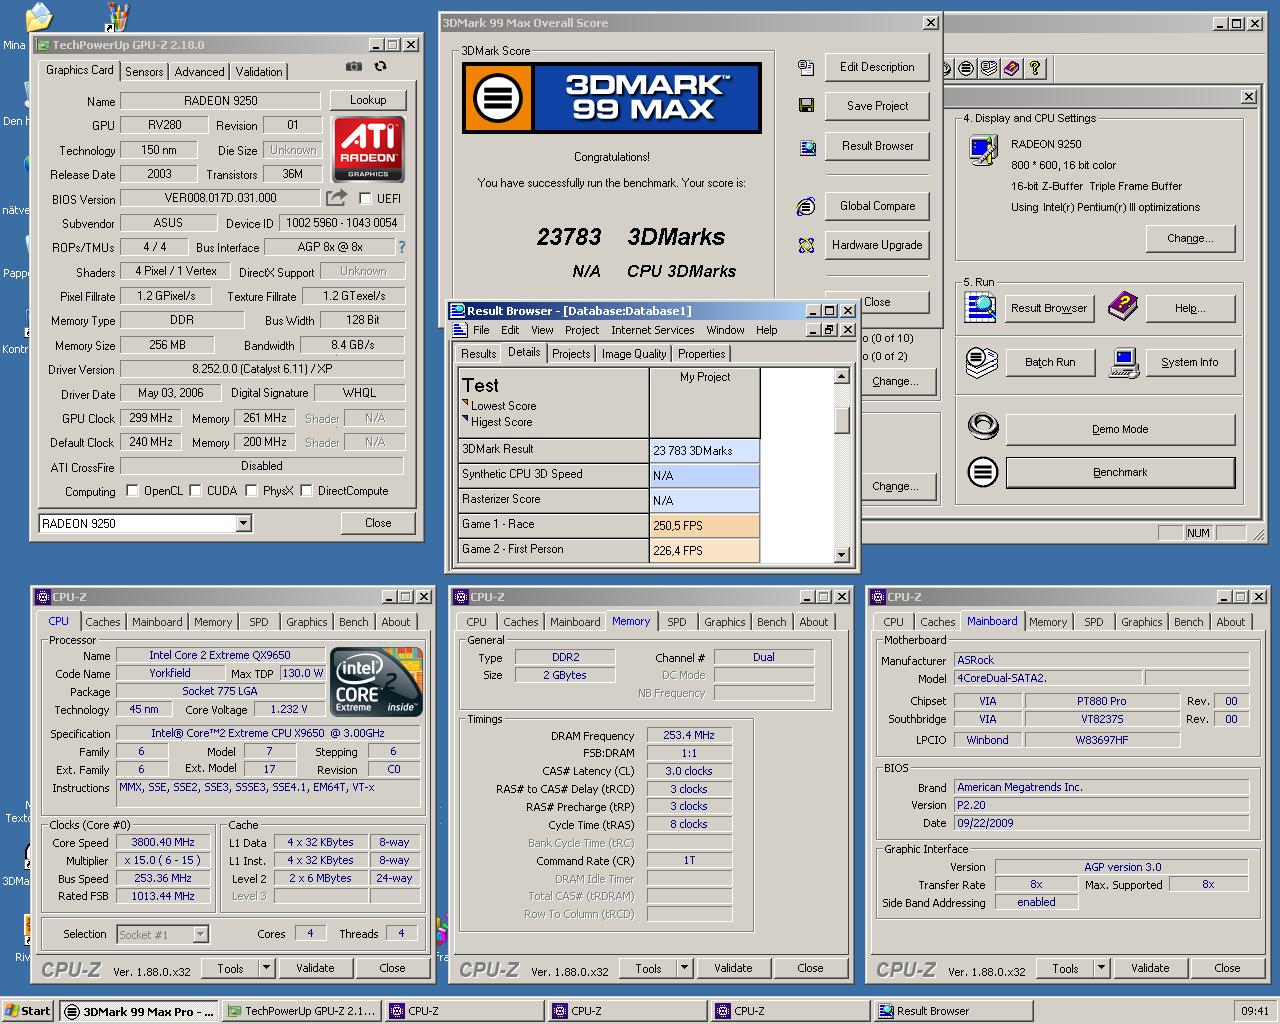Open Internet Services menu in Result Browser
Screen dimensions: 1280x1024
pos(653,330)
